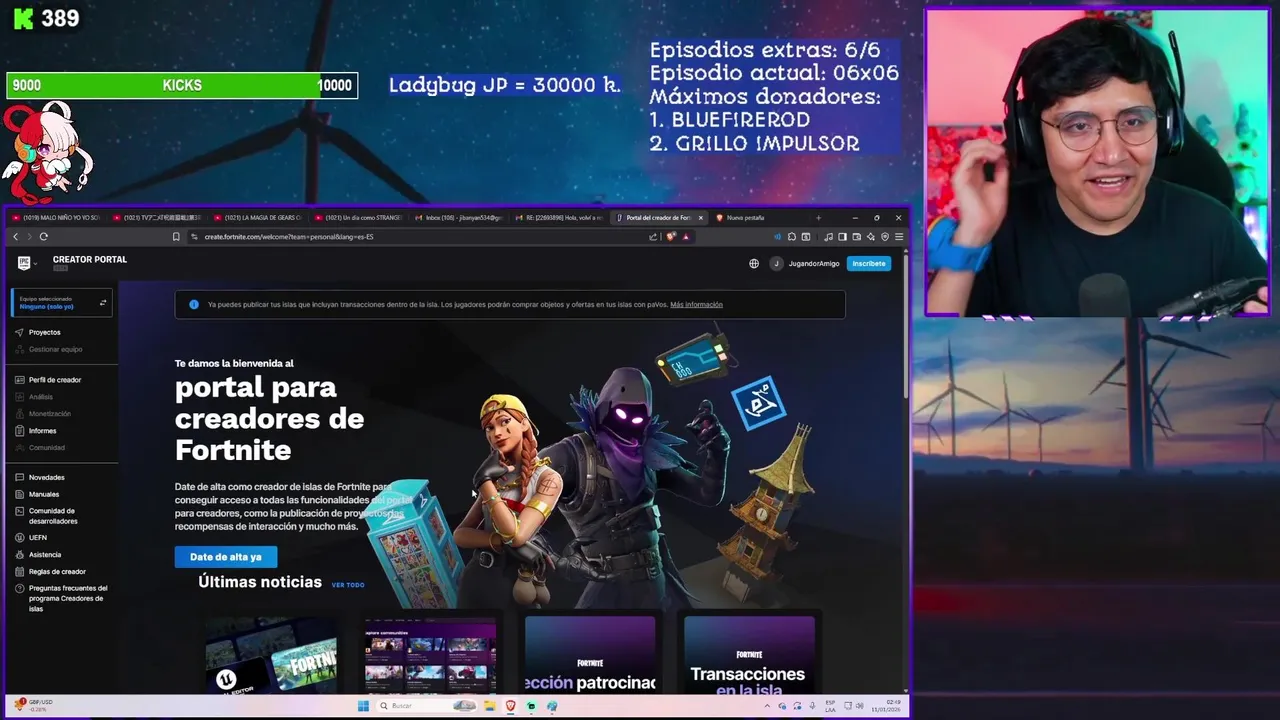Open the Windows Start button

pyautogui.click(x=363, y=706)
